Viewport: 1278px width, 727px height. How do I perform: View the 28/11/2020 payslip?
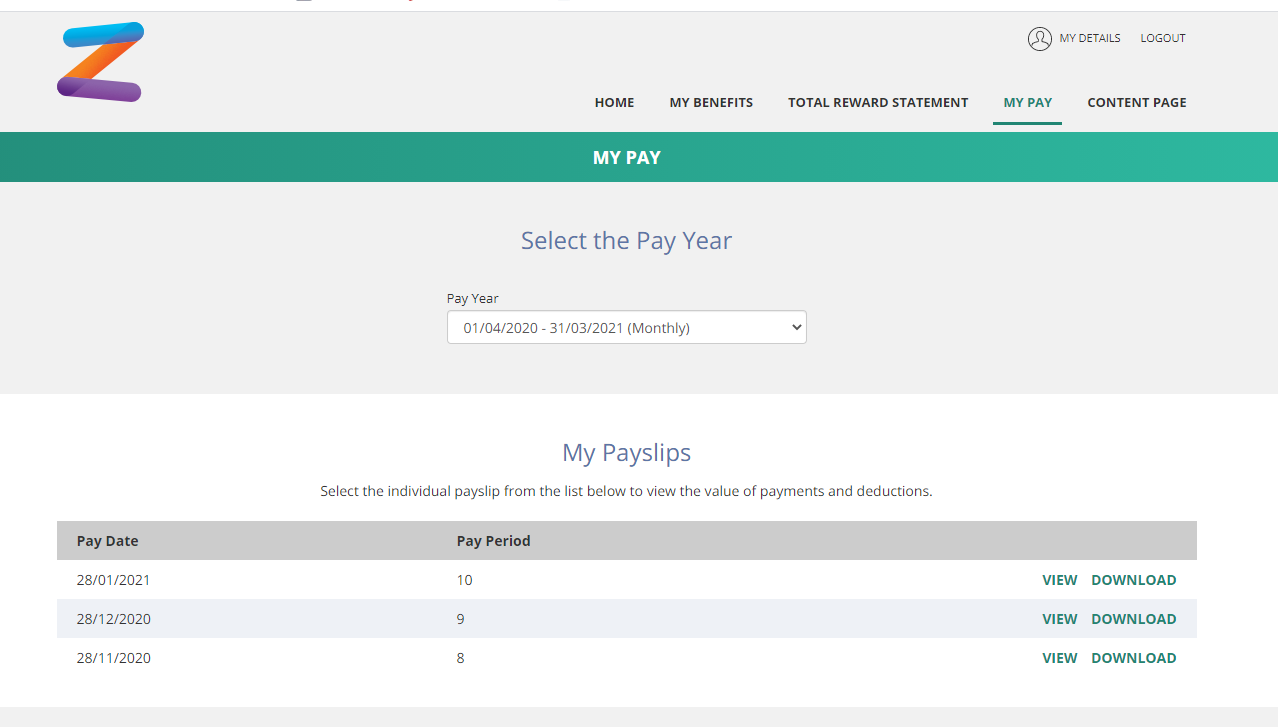tap(1059, 658)
